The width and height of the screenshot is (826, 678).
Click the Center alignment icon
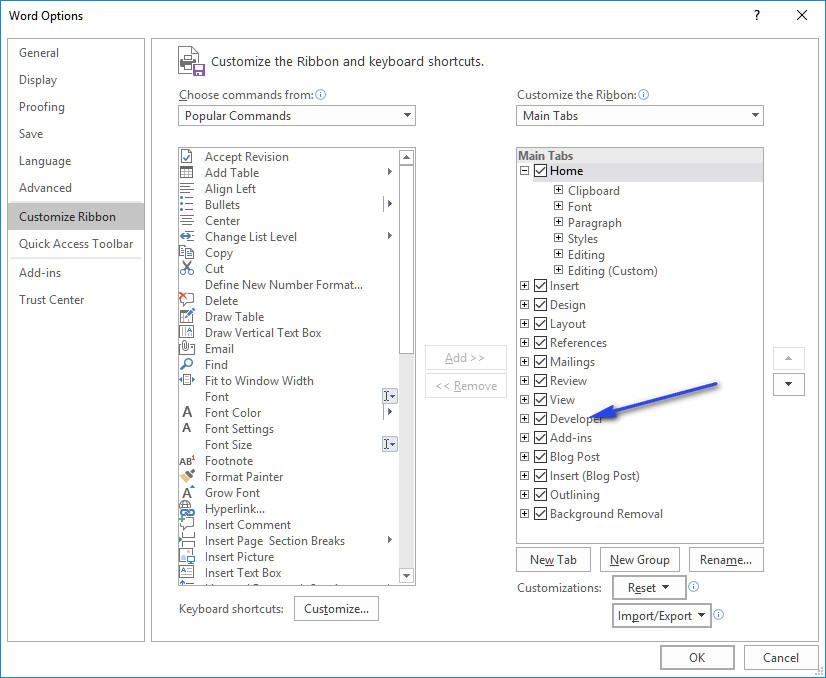pyautogui.click(x=186, y=220)
